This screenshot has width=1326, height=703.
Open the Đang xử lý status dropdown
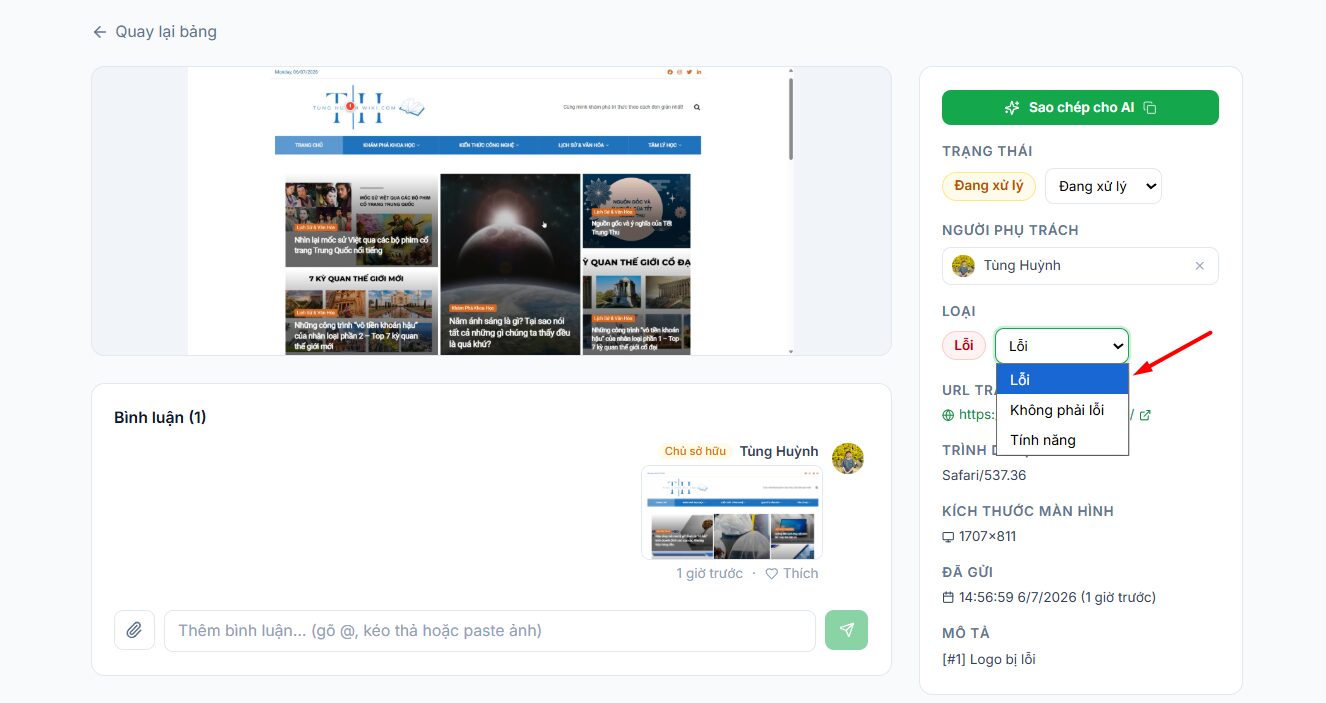1103,186
